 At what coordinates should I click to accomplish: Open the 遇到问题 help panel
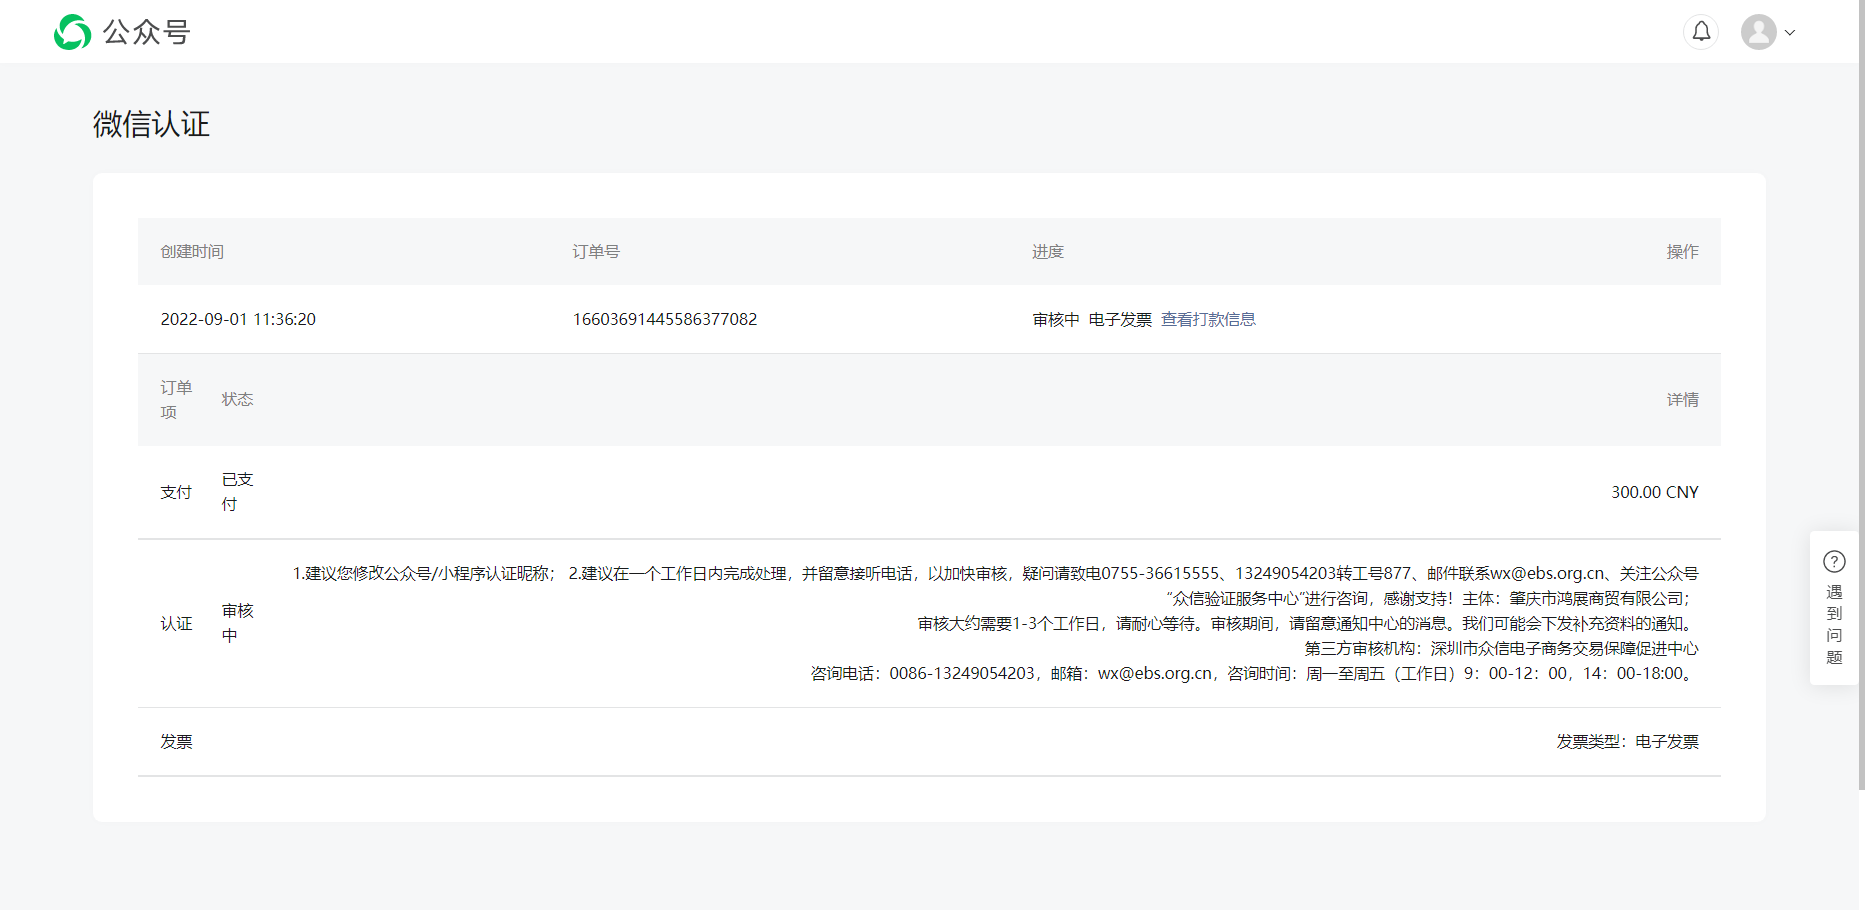tap(1834, 608)
